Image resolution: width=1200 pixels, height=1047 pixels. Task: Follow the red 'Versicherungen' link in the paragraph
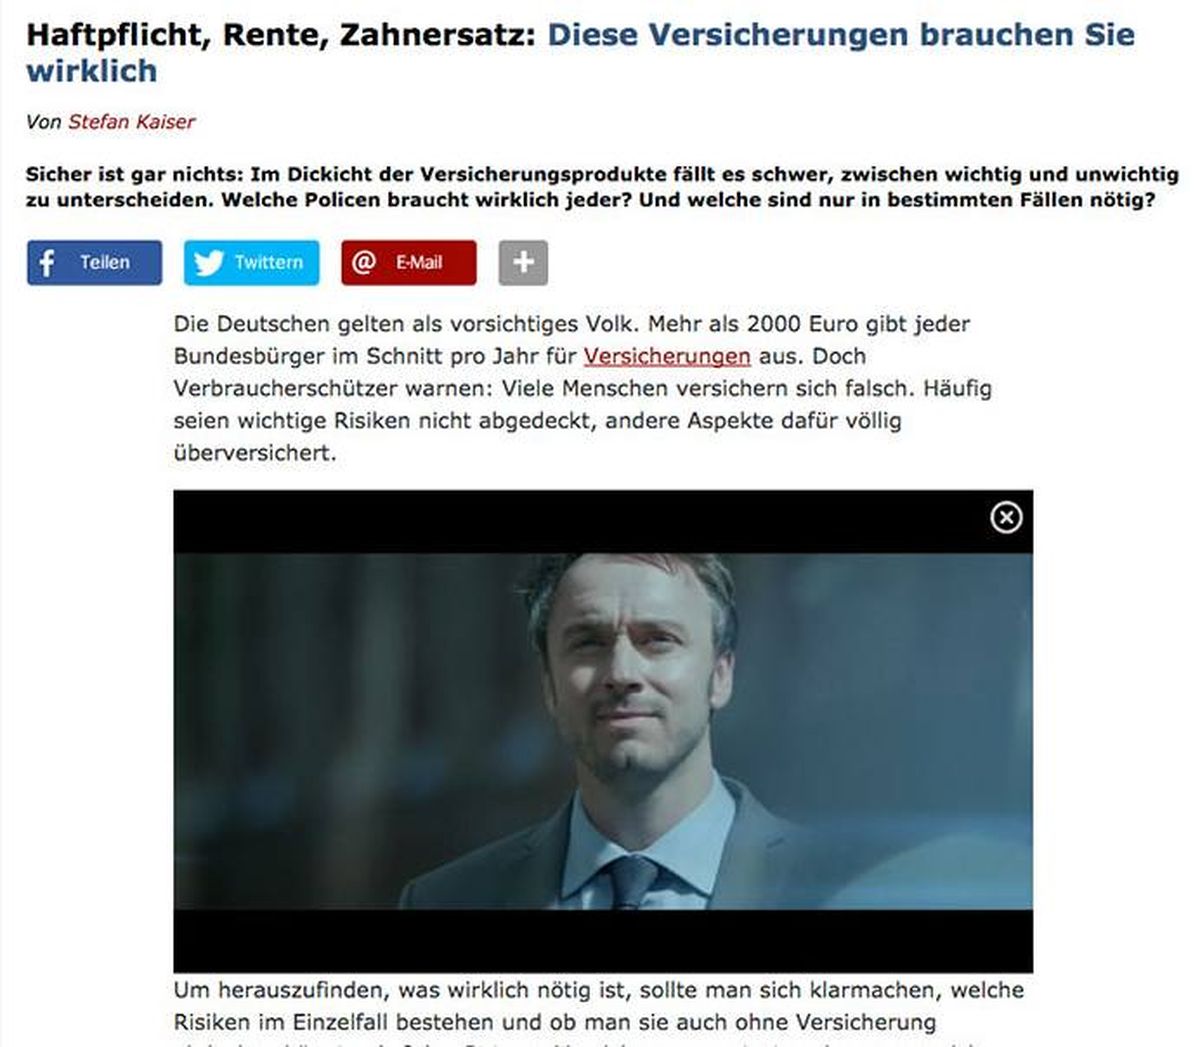667,356
